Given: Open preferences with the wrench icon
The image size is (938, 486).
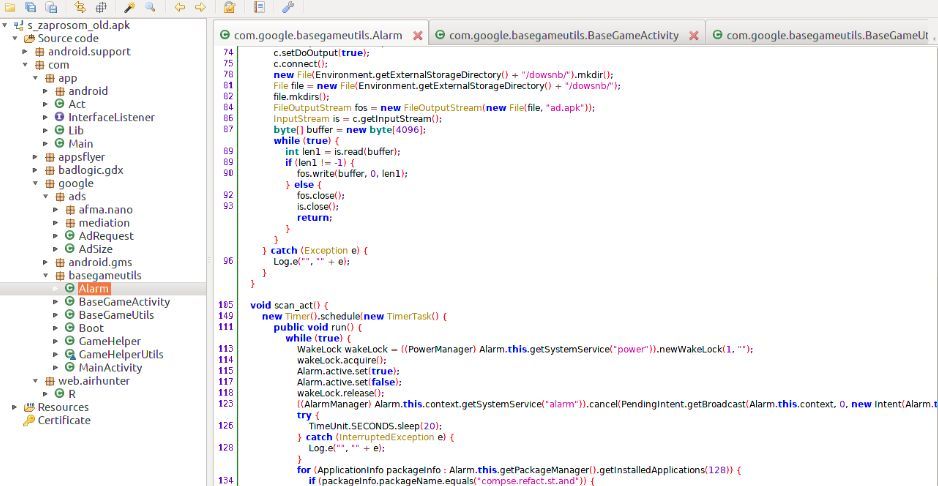Looking at the screenshot, I should click(288, 7).
